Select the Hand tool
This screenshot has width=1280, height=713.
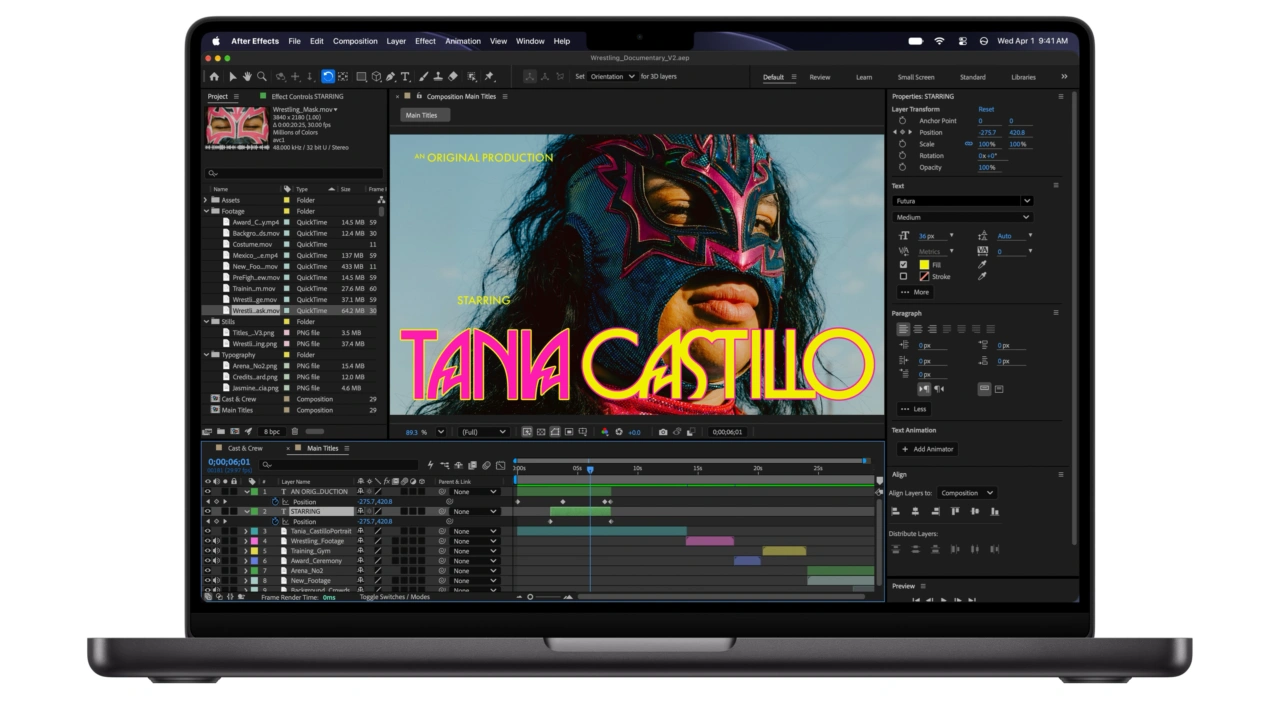247,77
